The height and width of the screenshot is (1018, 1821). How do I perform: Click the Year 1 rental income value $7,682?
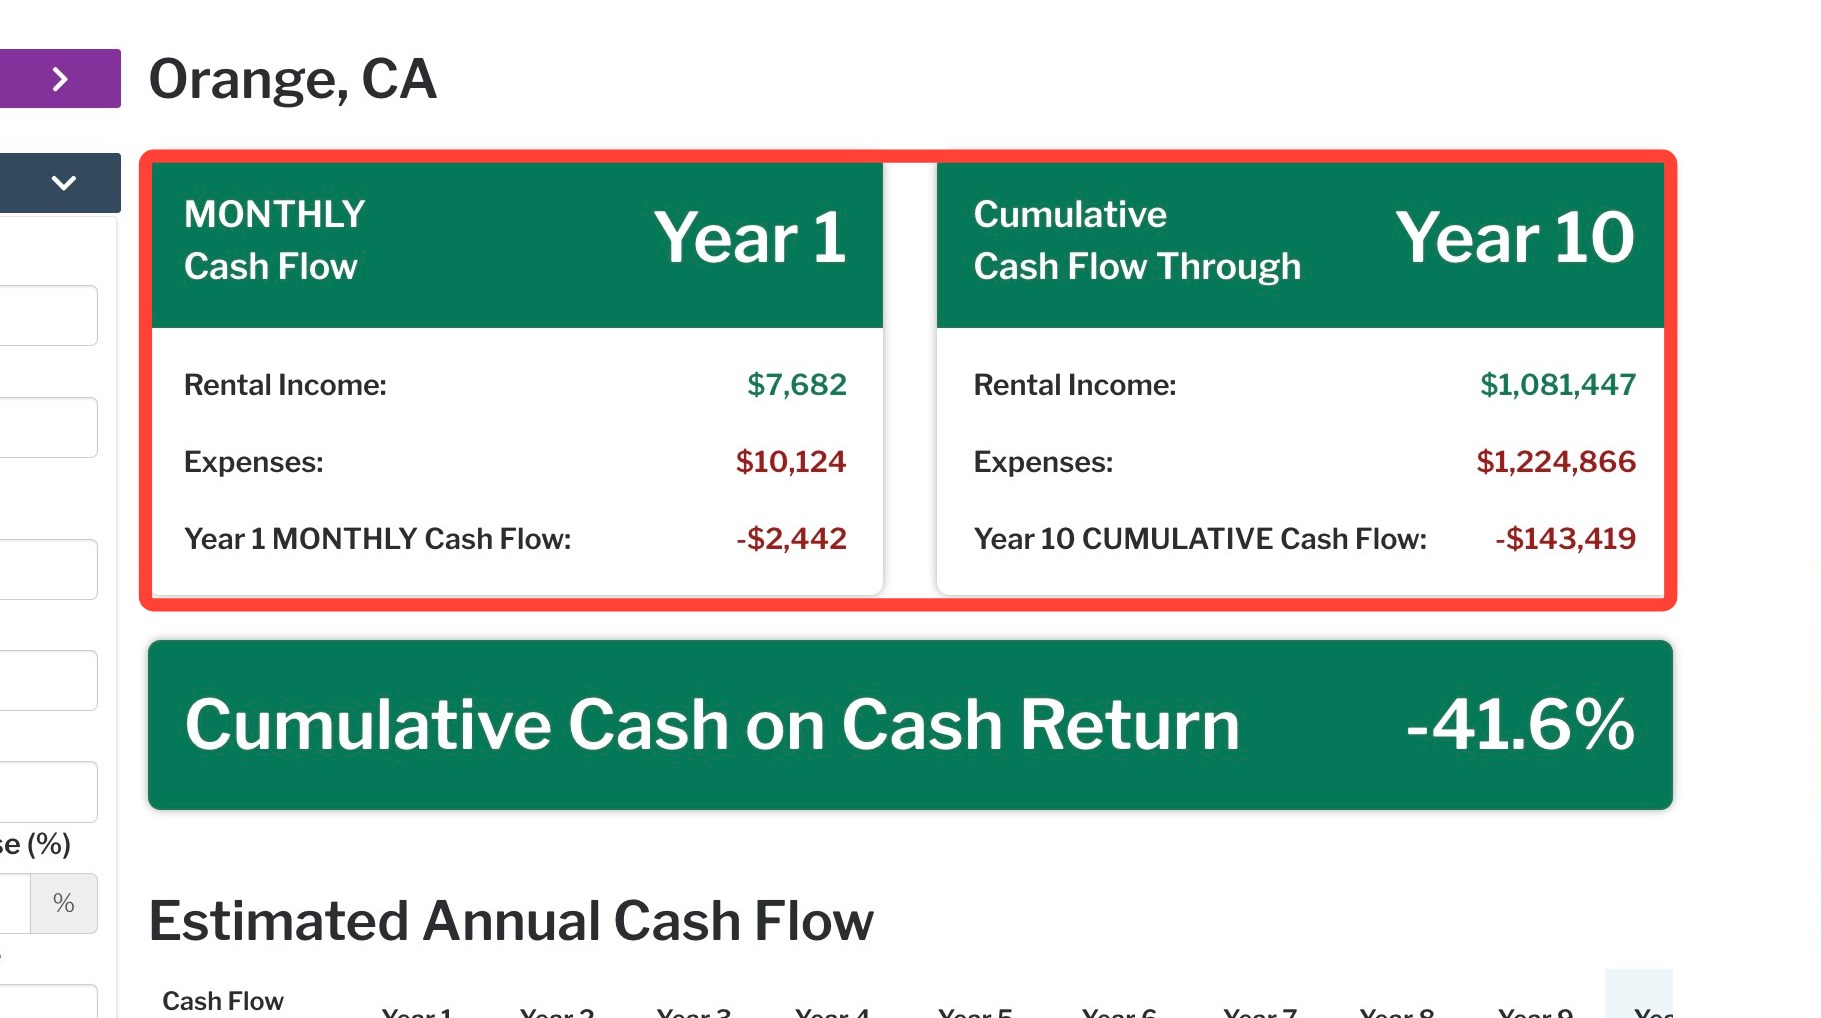click(796, 384)
